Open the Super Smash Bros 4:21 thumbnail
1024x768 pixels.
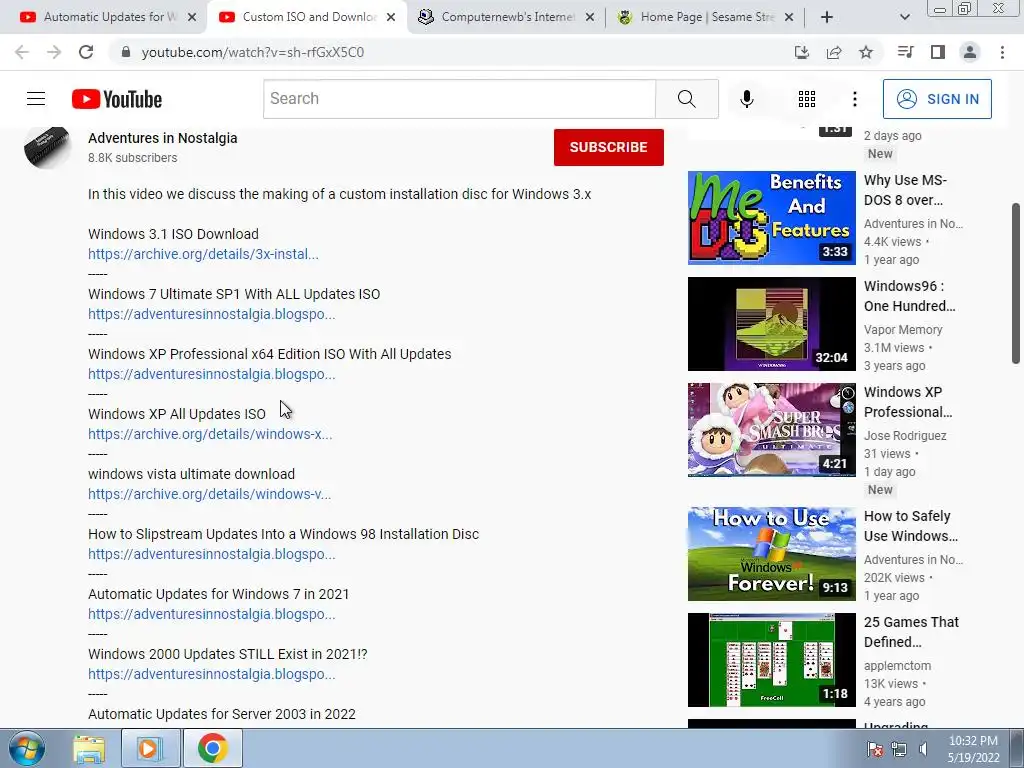pyautogui.click(x=771, y=430)
